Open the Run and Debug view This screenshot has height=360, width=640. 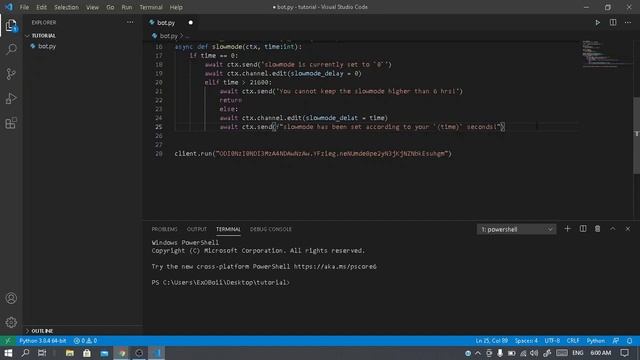tap(11, 98)
